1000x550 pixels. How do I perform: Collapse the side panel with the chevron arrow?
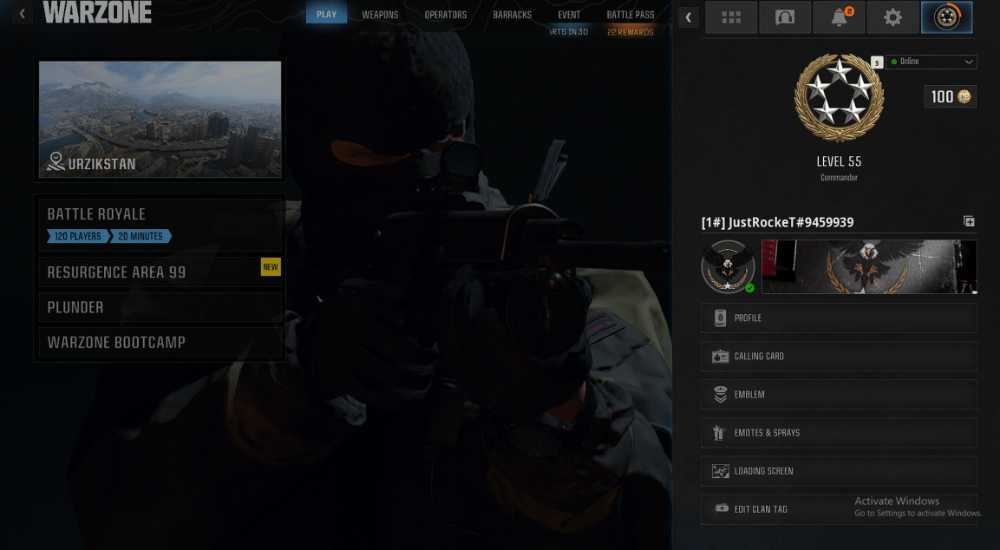tap(688, 17)
